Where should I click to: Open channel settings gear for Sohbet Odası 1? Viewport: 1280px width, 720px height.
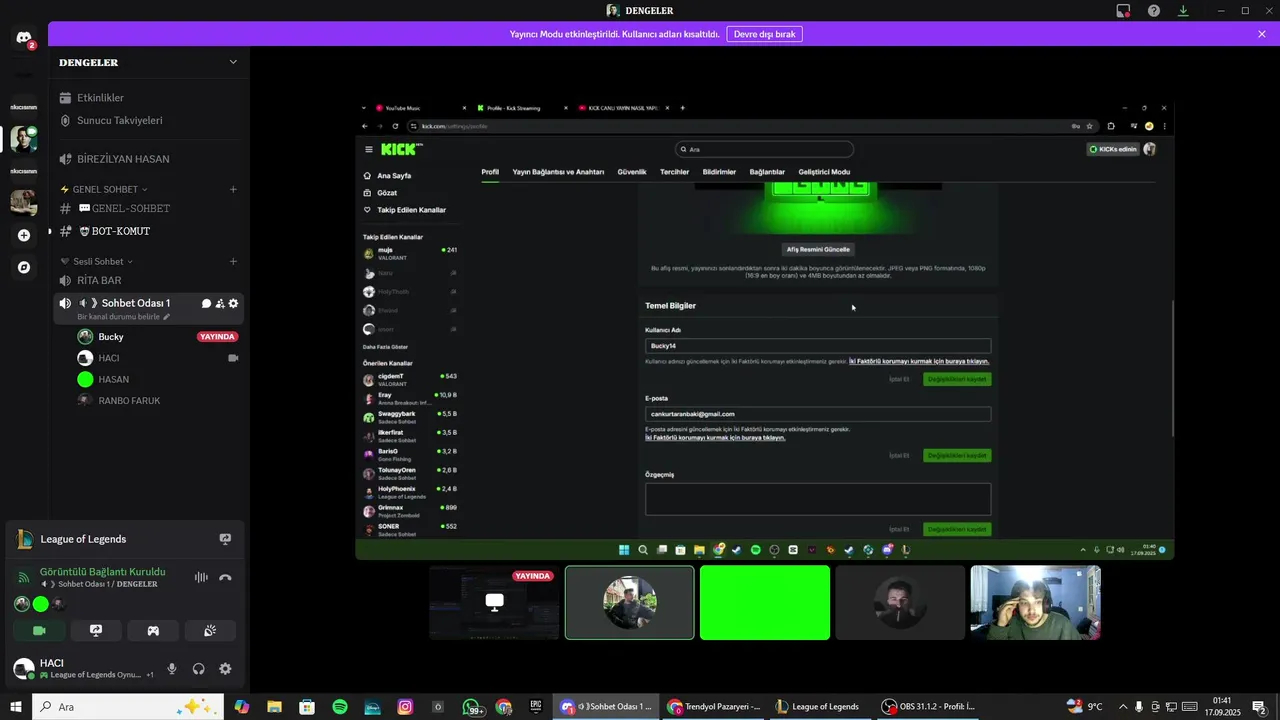click(x=233, y=303)
